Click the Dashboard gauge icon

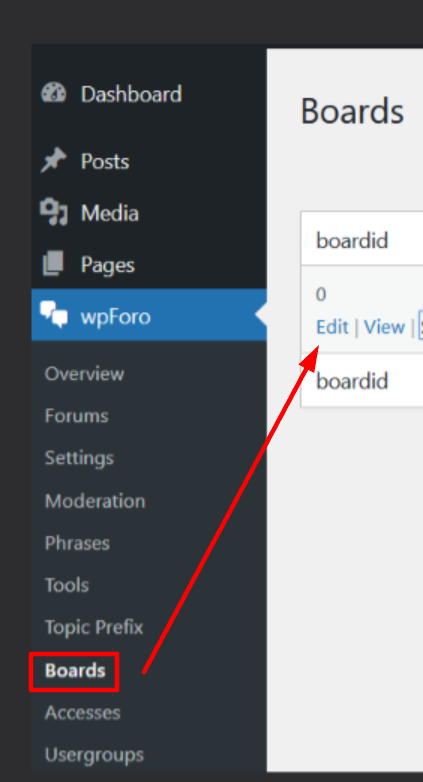(x=53, y=93)
